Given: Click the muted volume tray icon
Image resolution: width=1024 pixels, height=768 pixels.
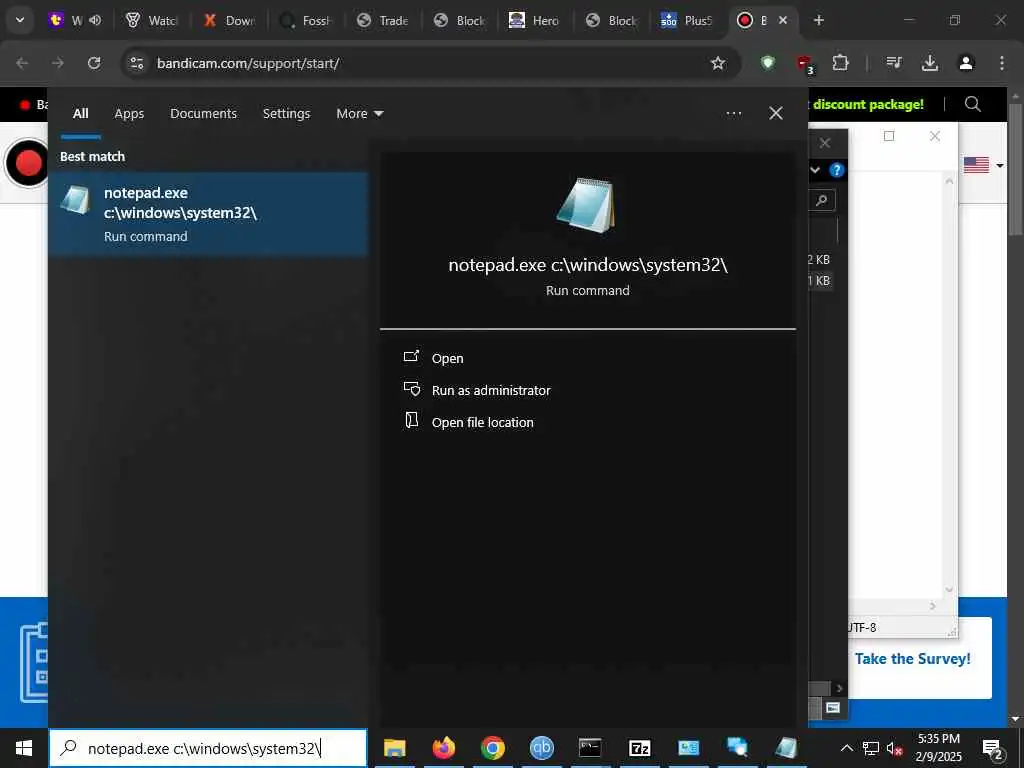Looking at the screenshot, I should coord(894,748).
